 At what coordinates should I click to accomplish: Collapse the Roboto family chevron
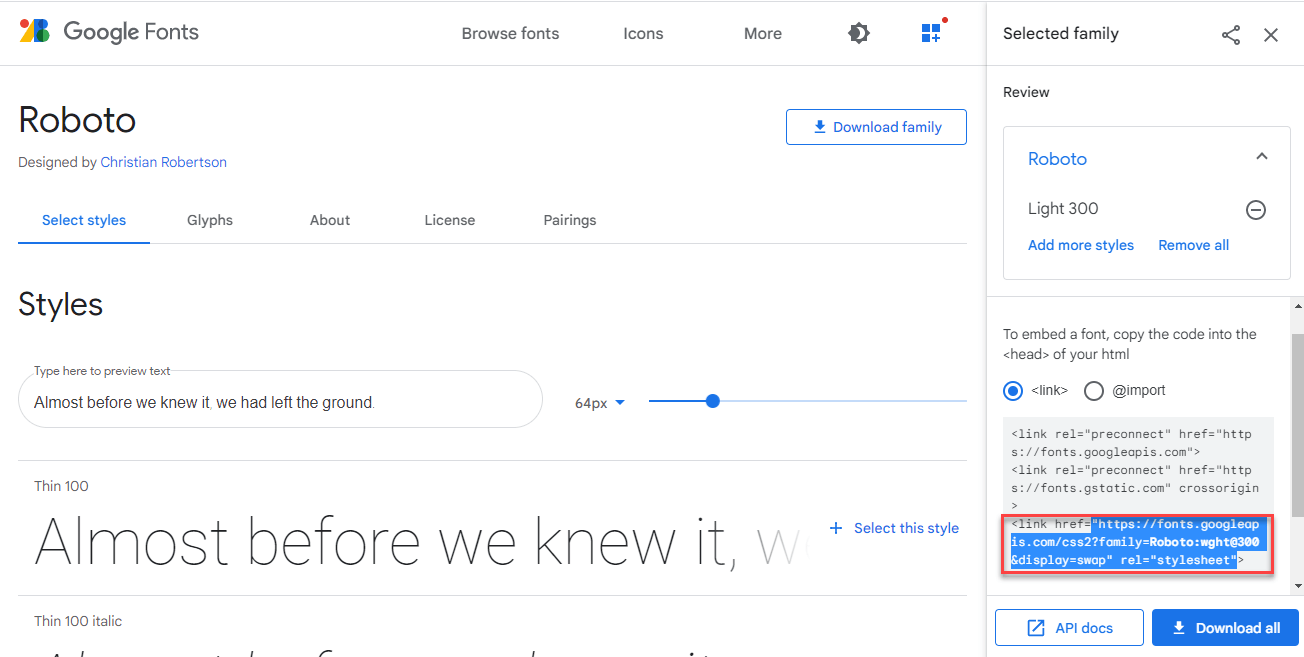(1262, 156)
